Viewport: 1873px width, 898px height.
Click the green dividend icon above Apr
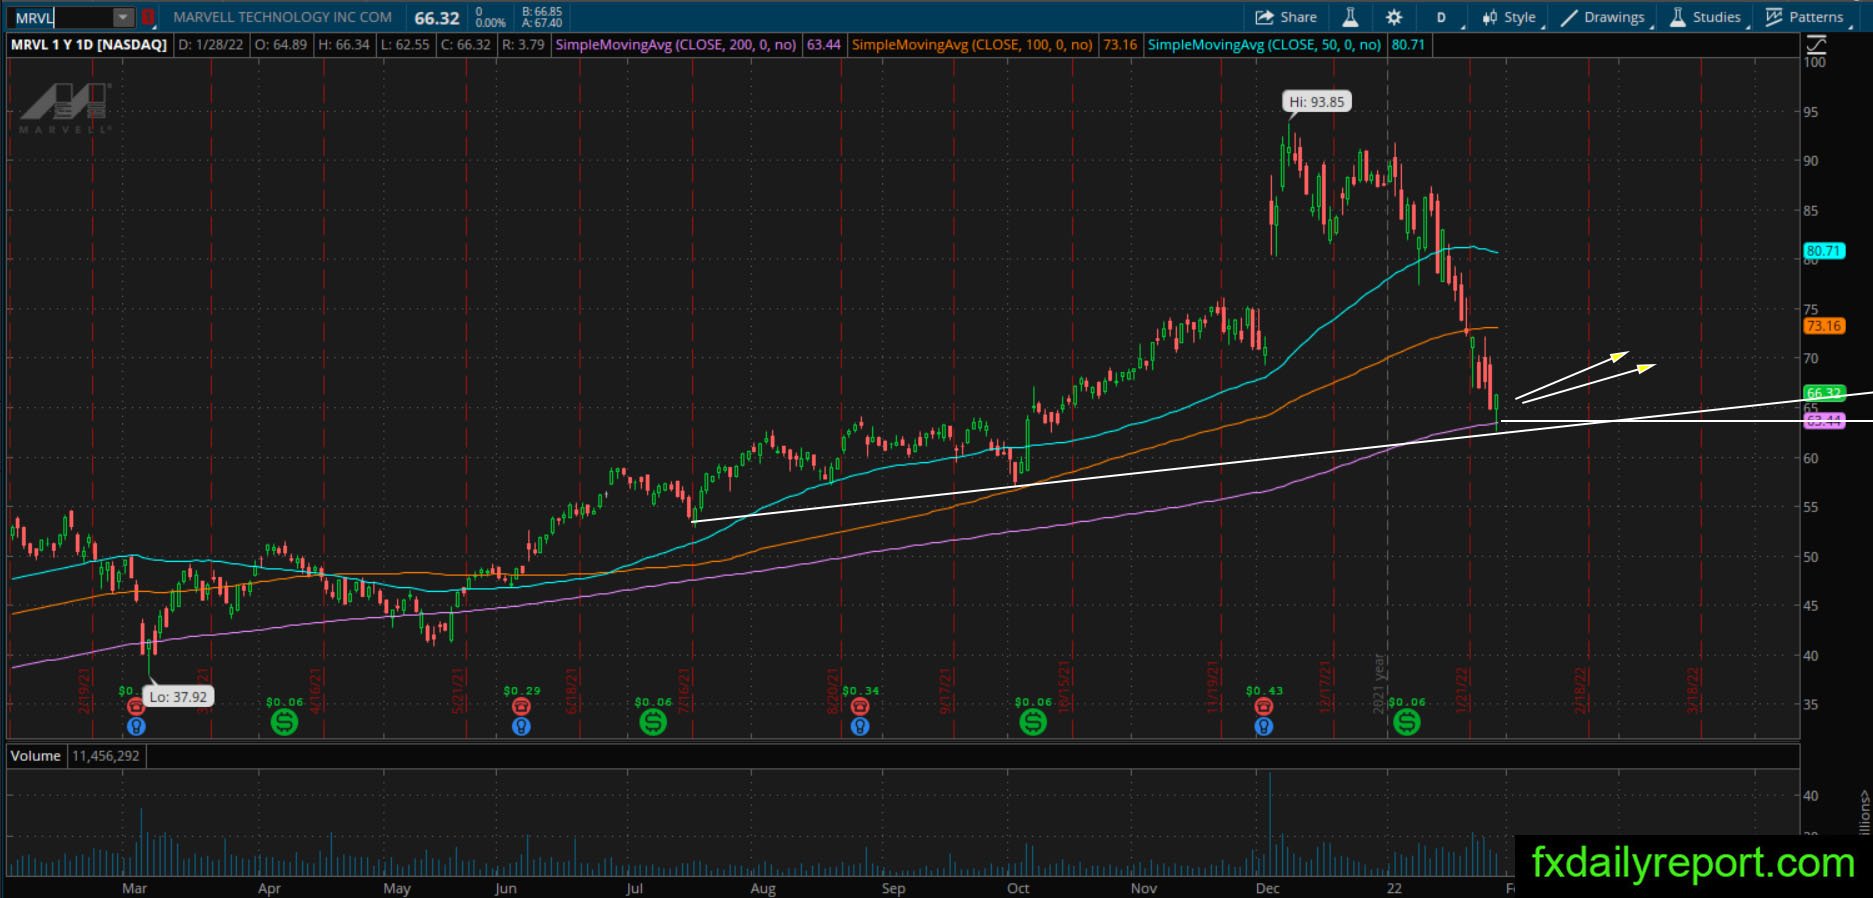(x=284, y=721)
